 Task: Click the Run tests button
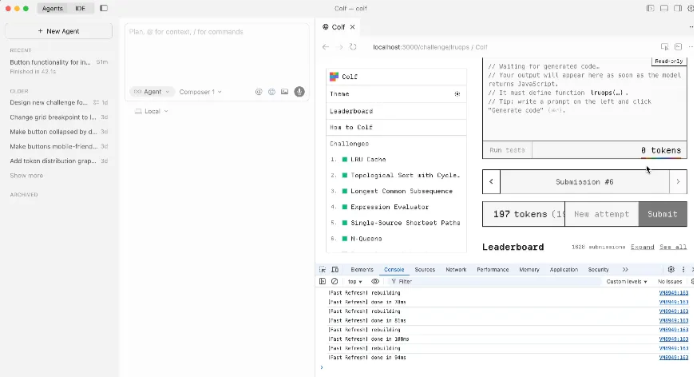click(507, 150)
